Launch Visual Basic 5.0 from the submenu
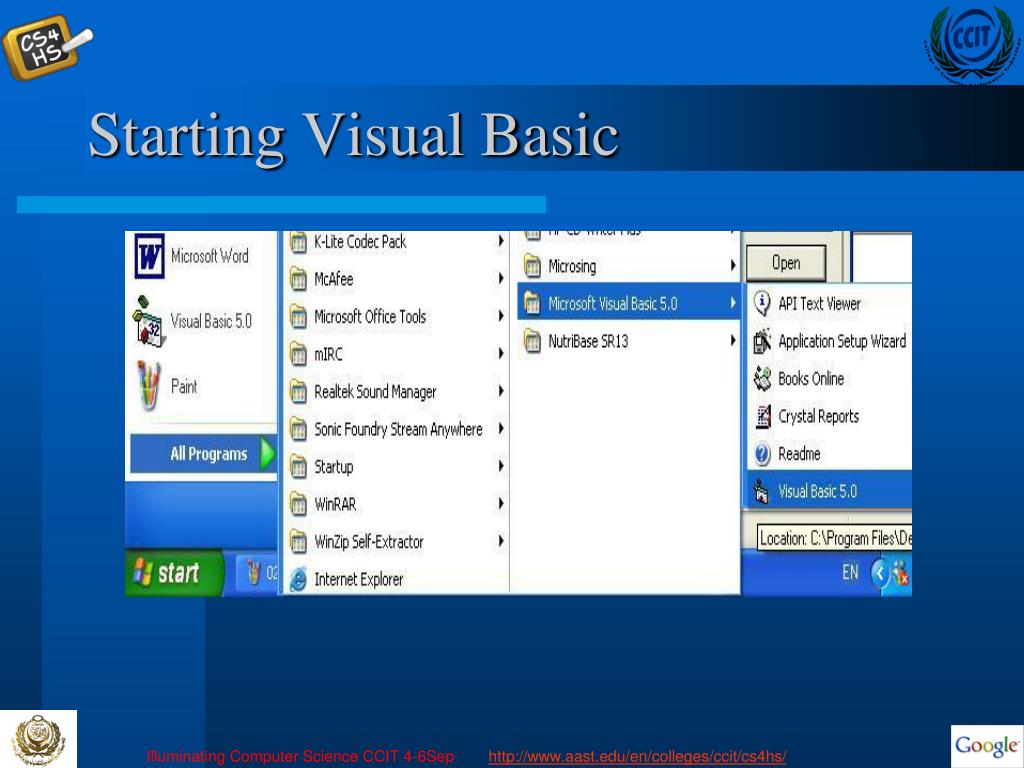 829,491
